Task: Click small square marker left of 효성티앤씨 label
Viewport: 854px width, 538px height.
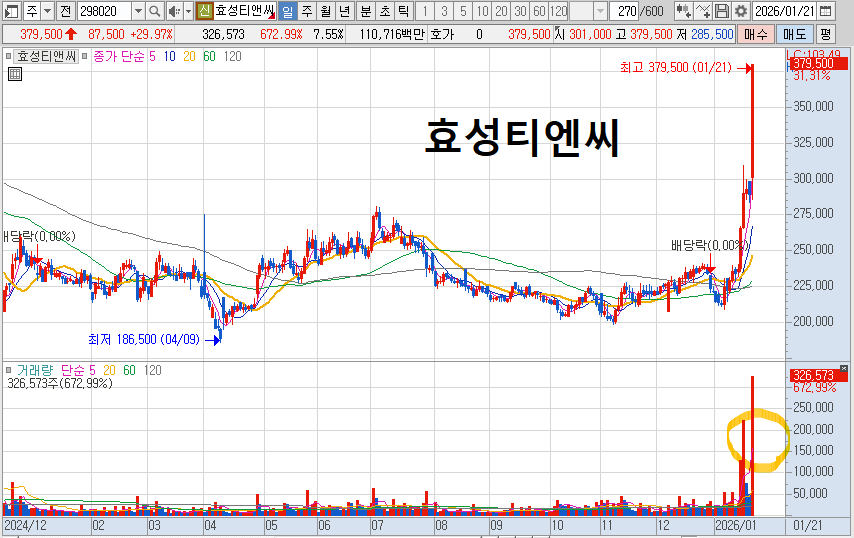Action: tap(8, 56)
